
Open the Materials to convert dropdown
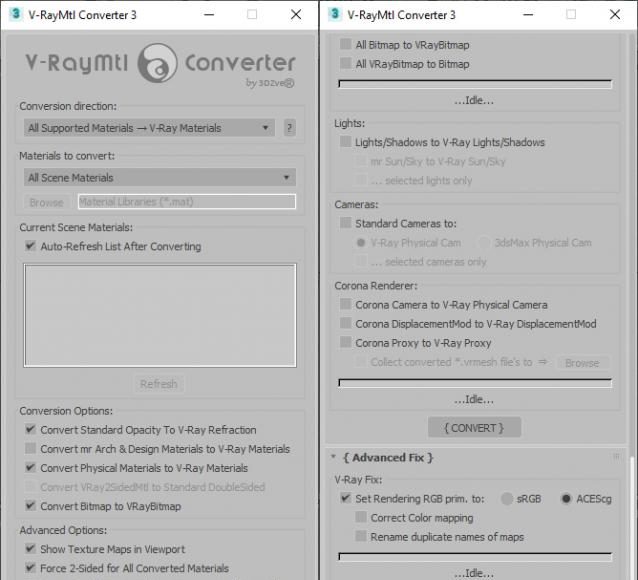[x=159, y=177]
